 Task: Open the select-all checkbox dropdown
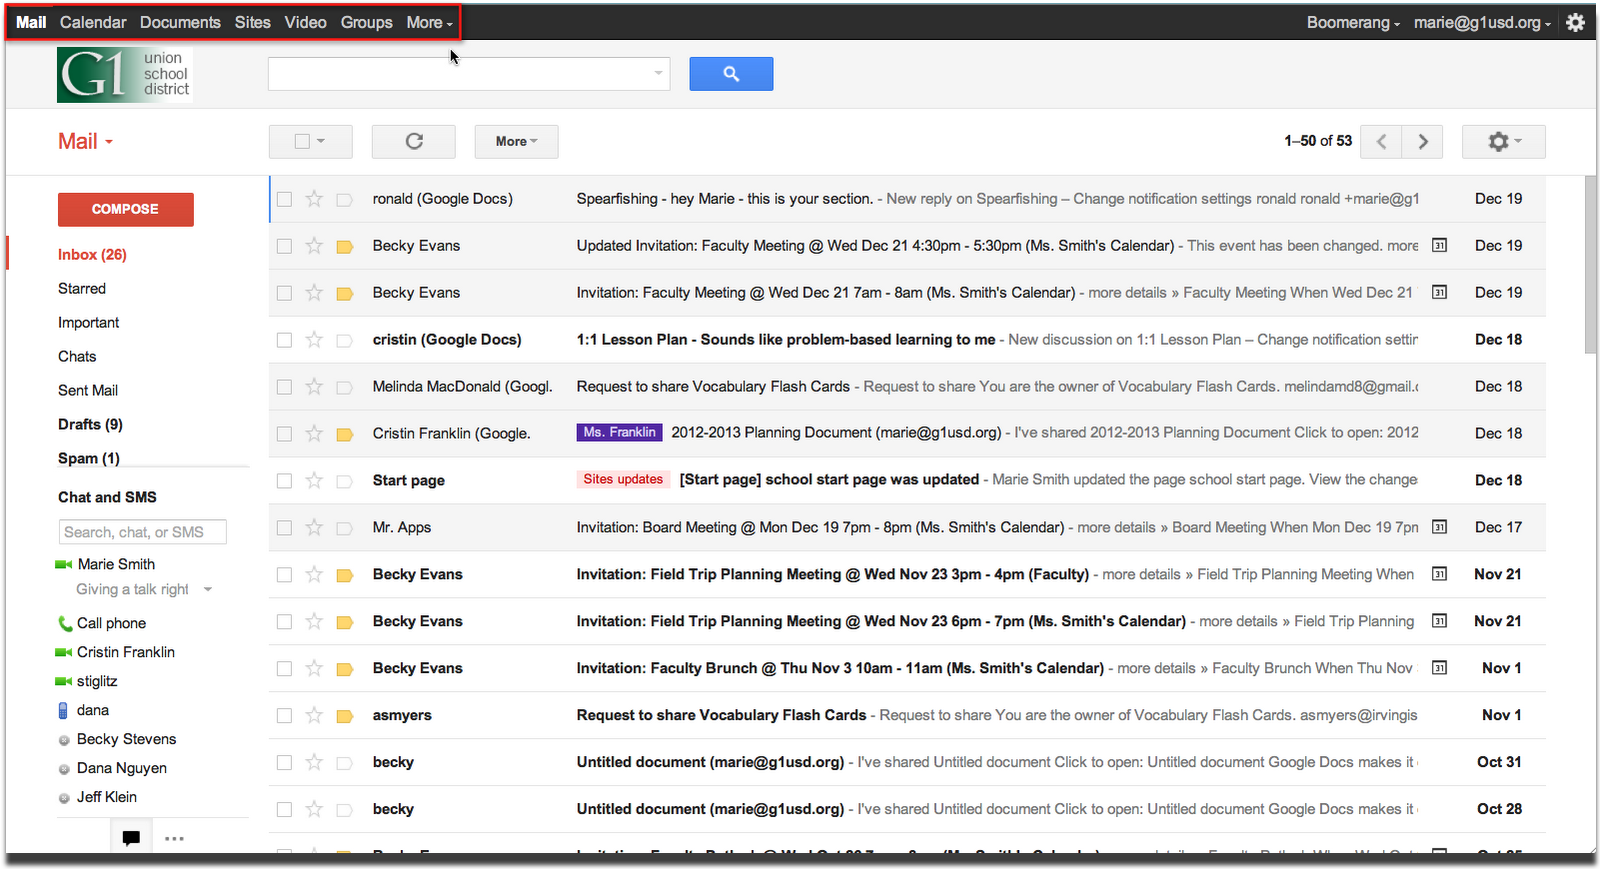click(311, 142)
